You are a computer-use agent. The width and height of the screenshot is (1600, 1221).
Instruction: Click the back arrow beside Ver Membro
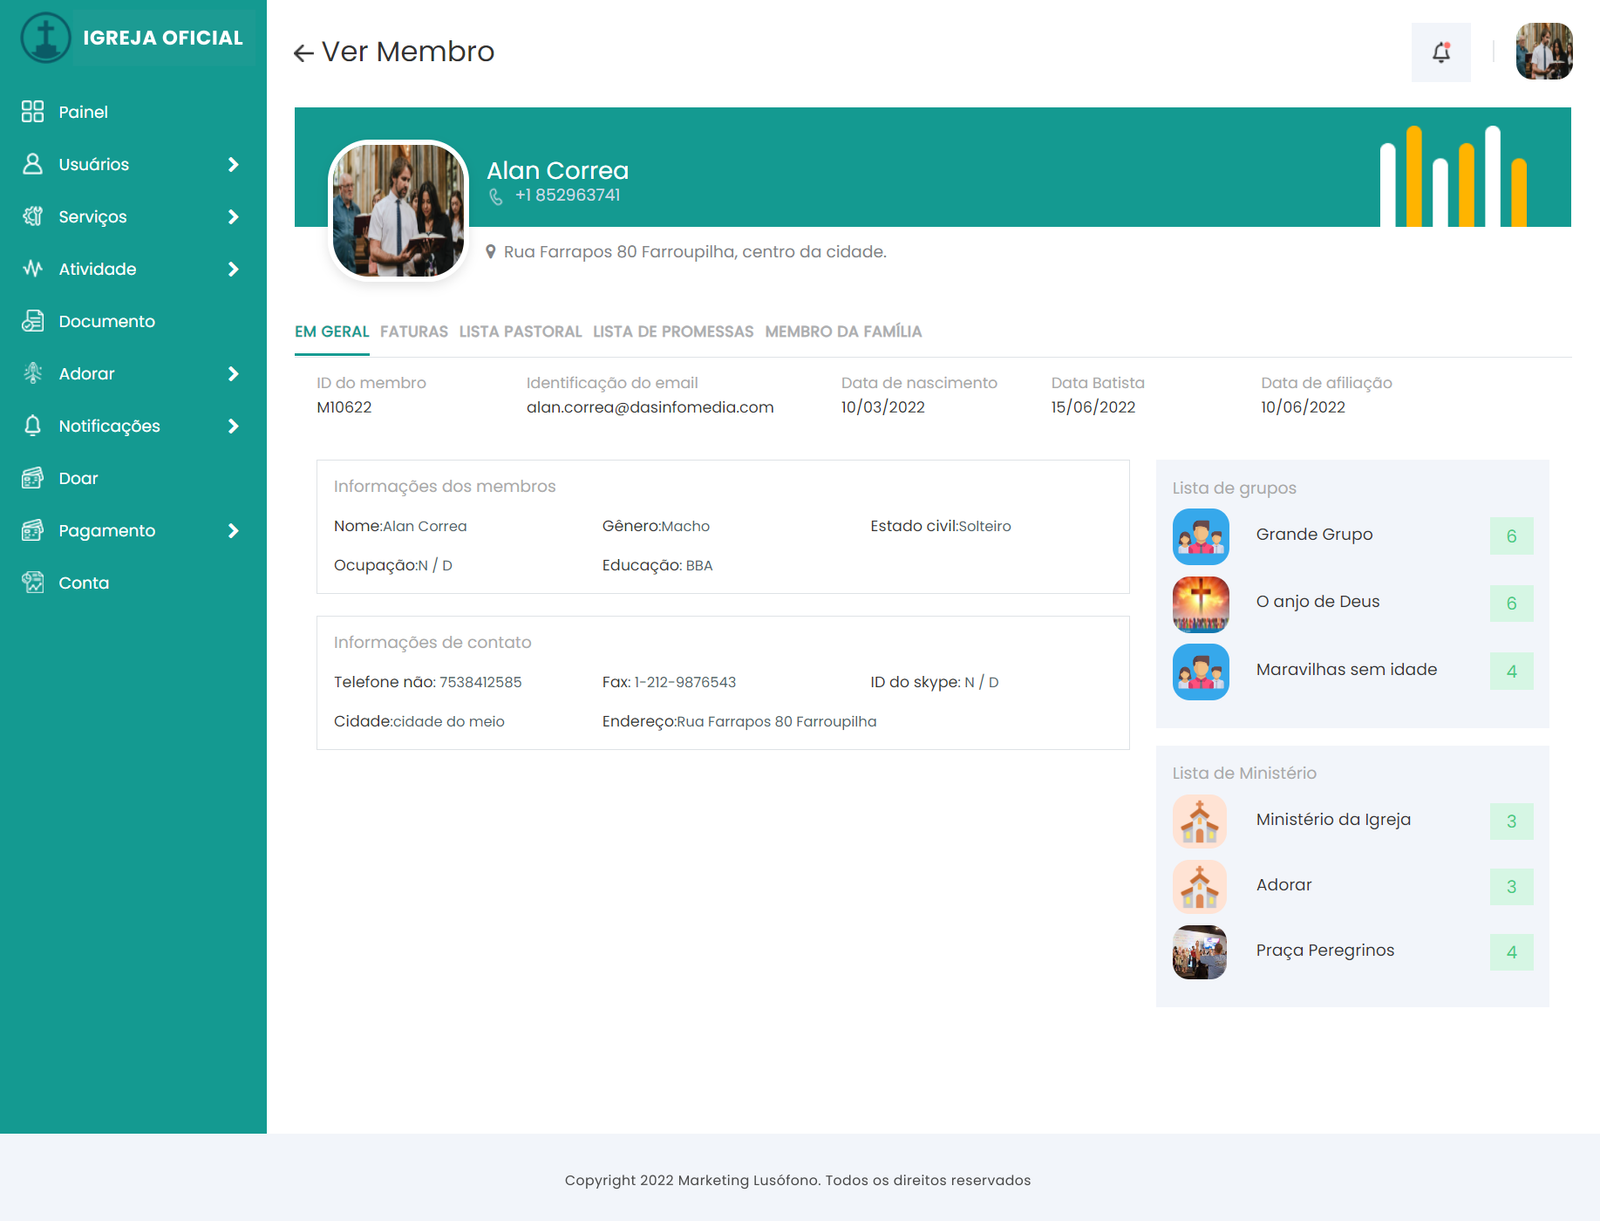pos(304,53)
